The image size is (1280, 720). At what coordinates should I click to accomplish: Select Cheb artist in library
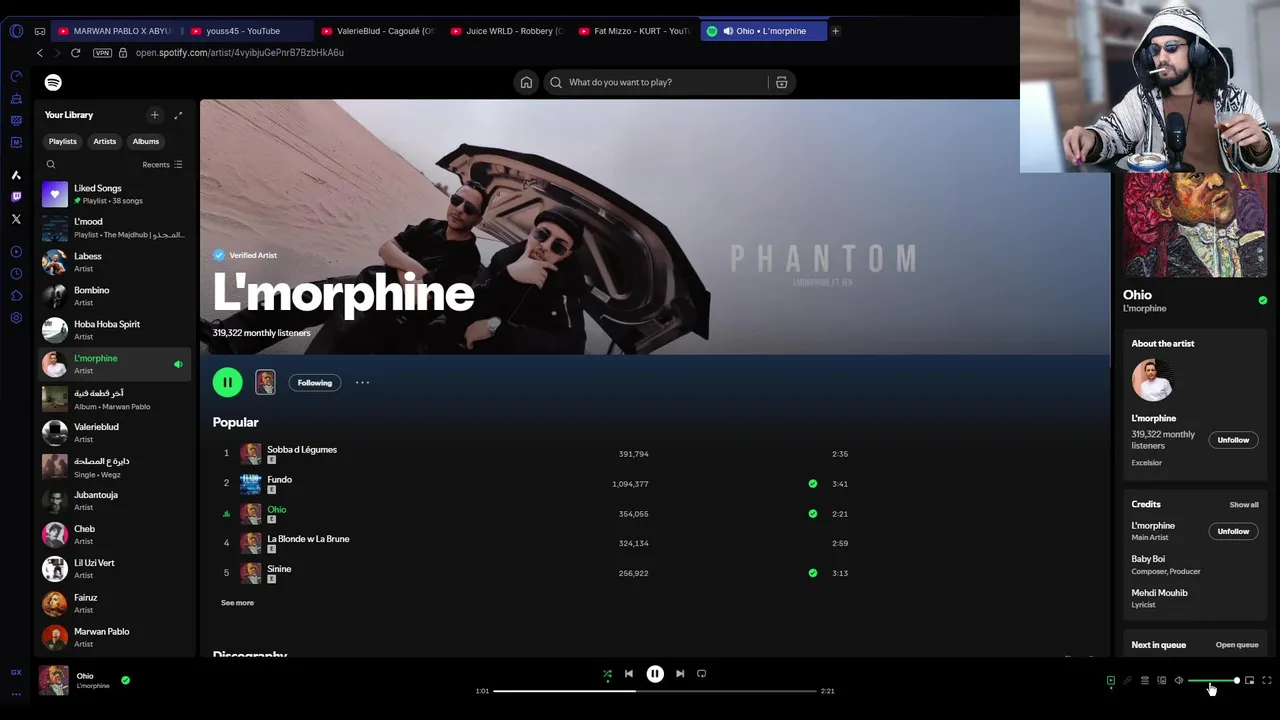point(115,535)
